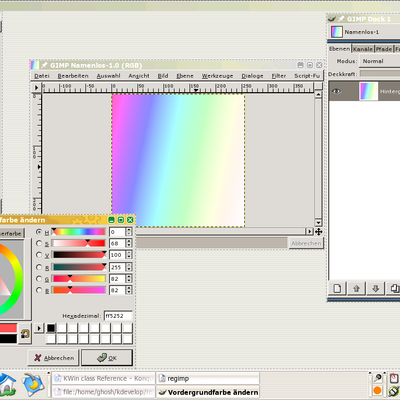Open the Ebene menu
The height and width of the screenshot is (400, 400).
coord(185,76)
